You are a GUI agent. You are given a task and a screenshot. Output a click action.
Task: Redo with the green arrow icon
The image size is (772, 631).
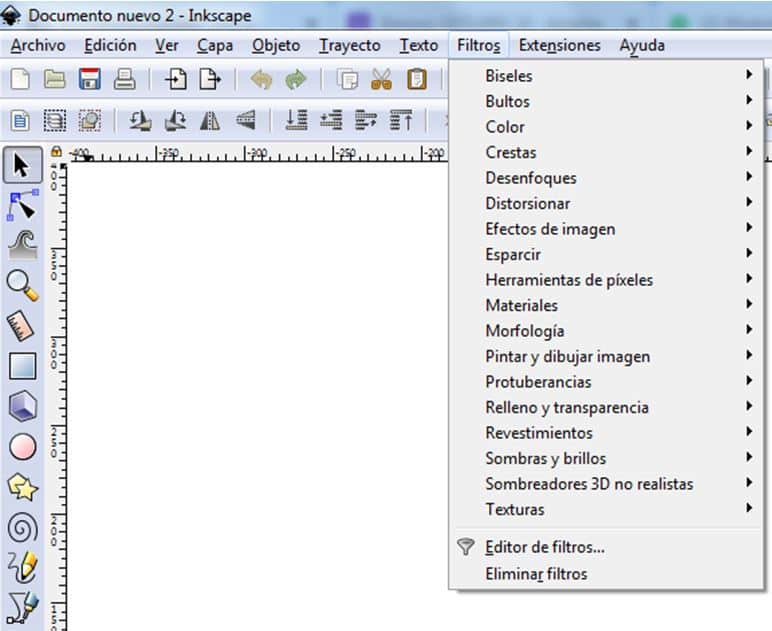pos(295,79)
